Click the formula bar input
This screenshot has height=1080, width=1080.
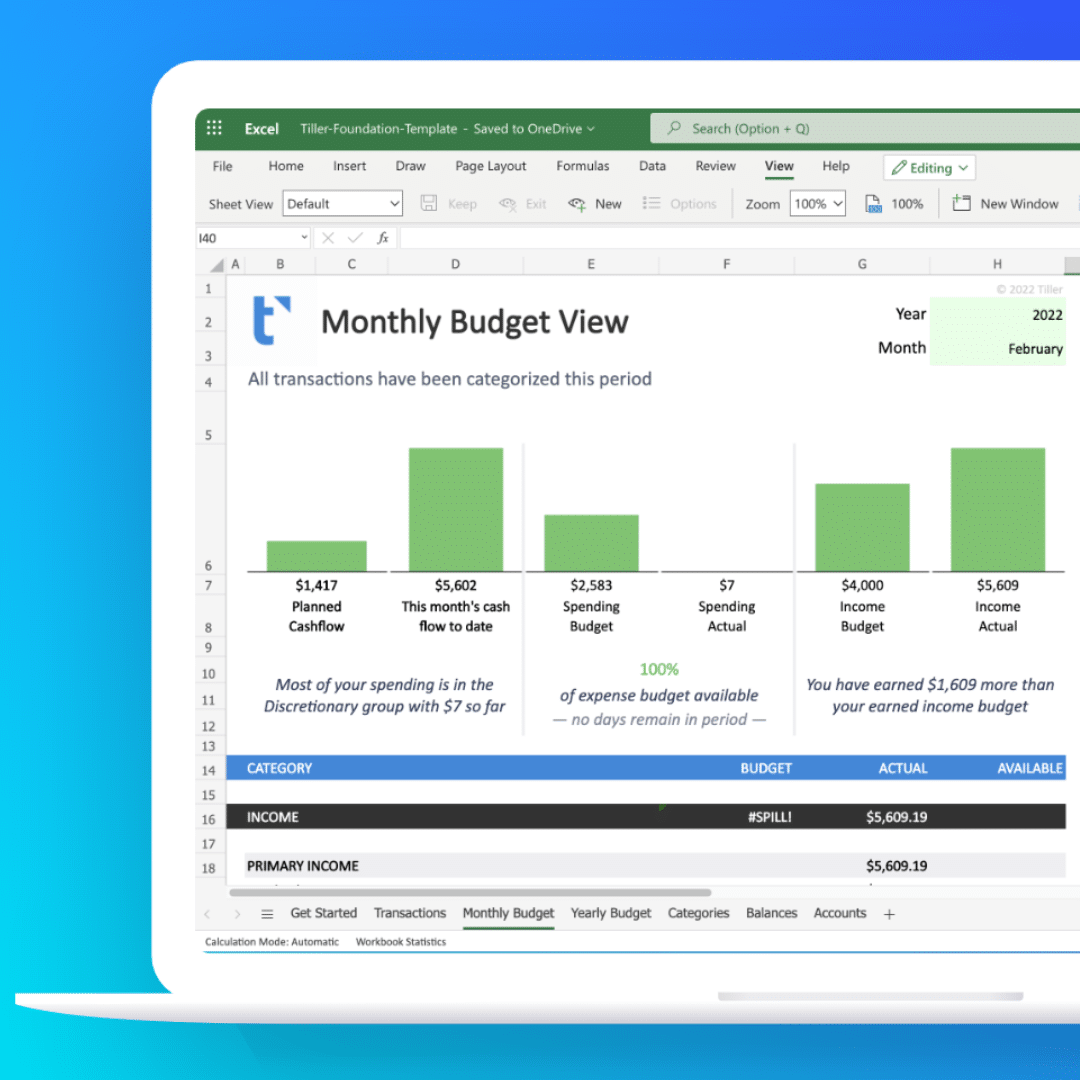click(740, 238)
